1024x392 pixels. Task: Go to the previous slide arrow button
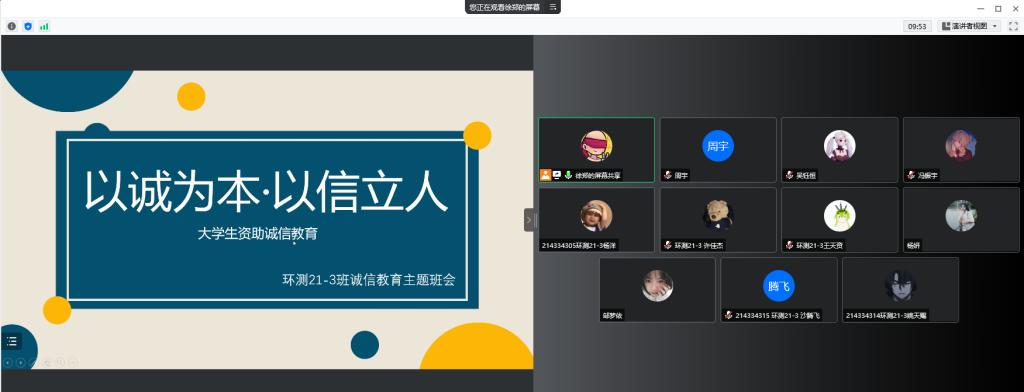point(8,362)
